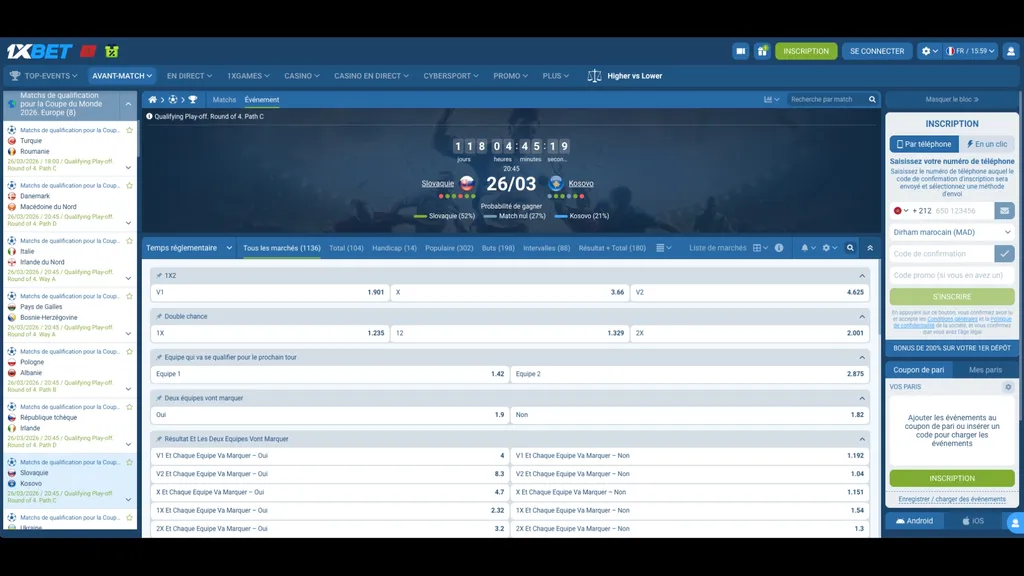Open the CASINO menu
This screenshot has height=576, width=1024.
point(301,76)
